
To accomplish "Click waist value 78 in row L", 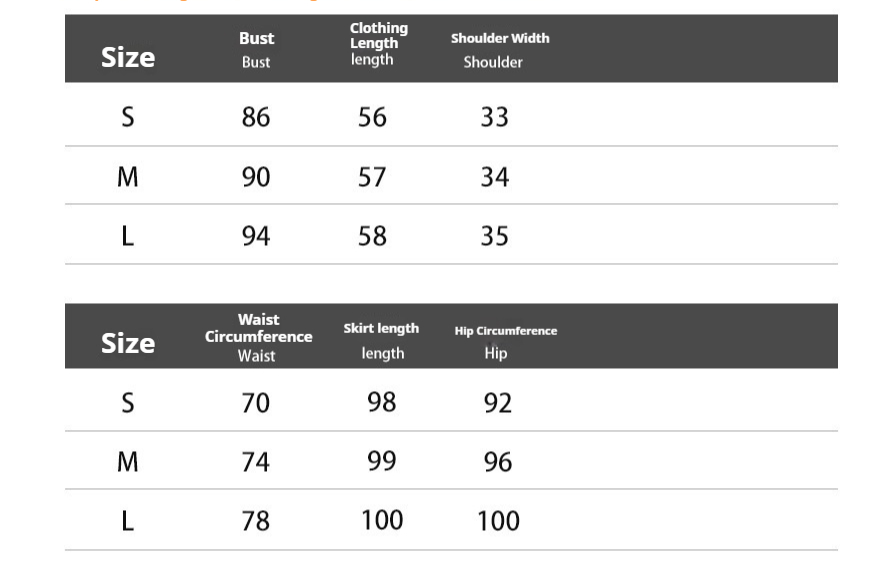I will pos(256,521).
